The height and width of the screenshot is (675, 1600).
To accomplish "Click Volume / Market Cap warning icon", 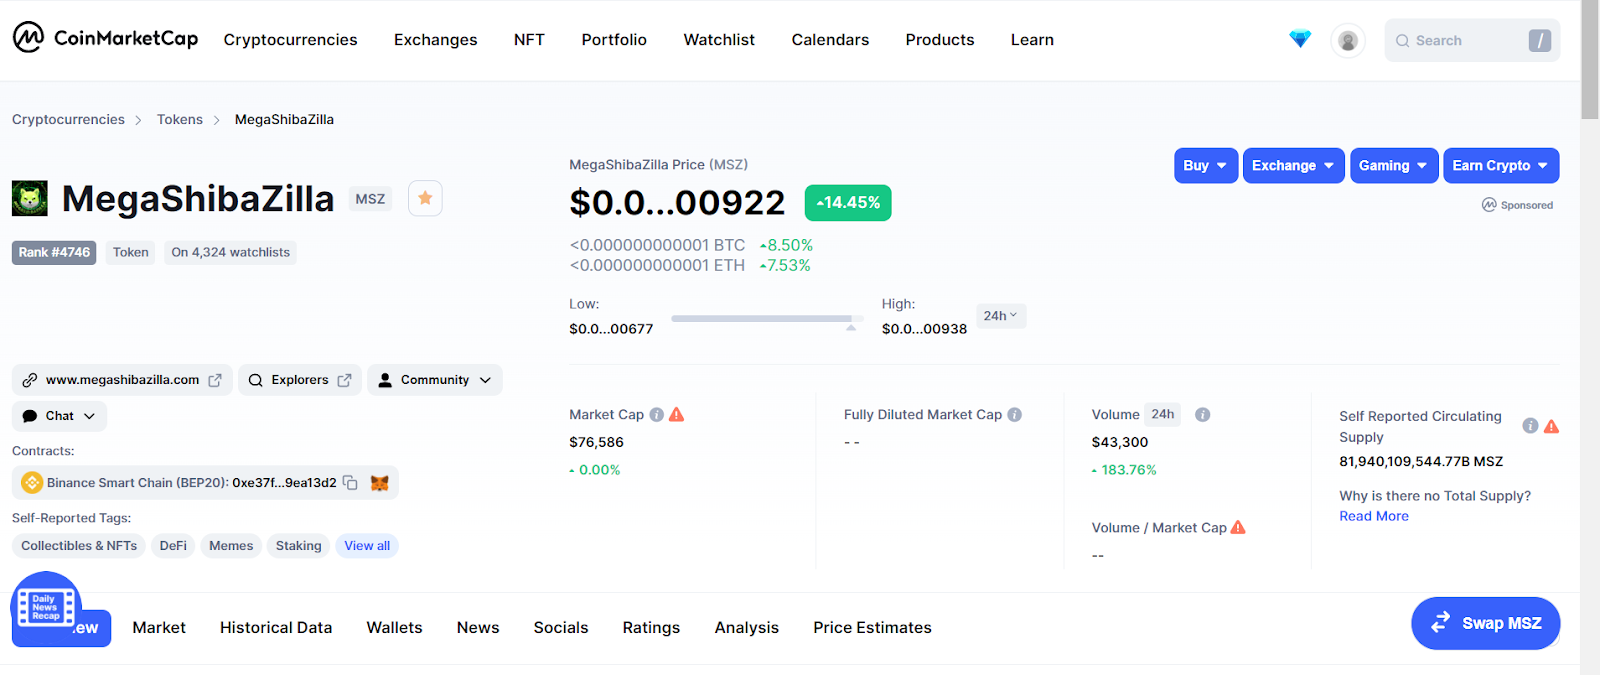I will [x=1238, y=527].
